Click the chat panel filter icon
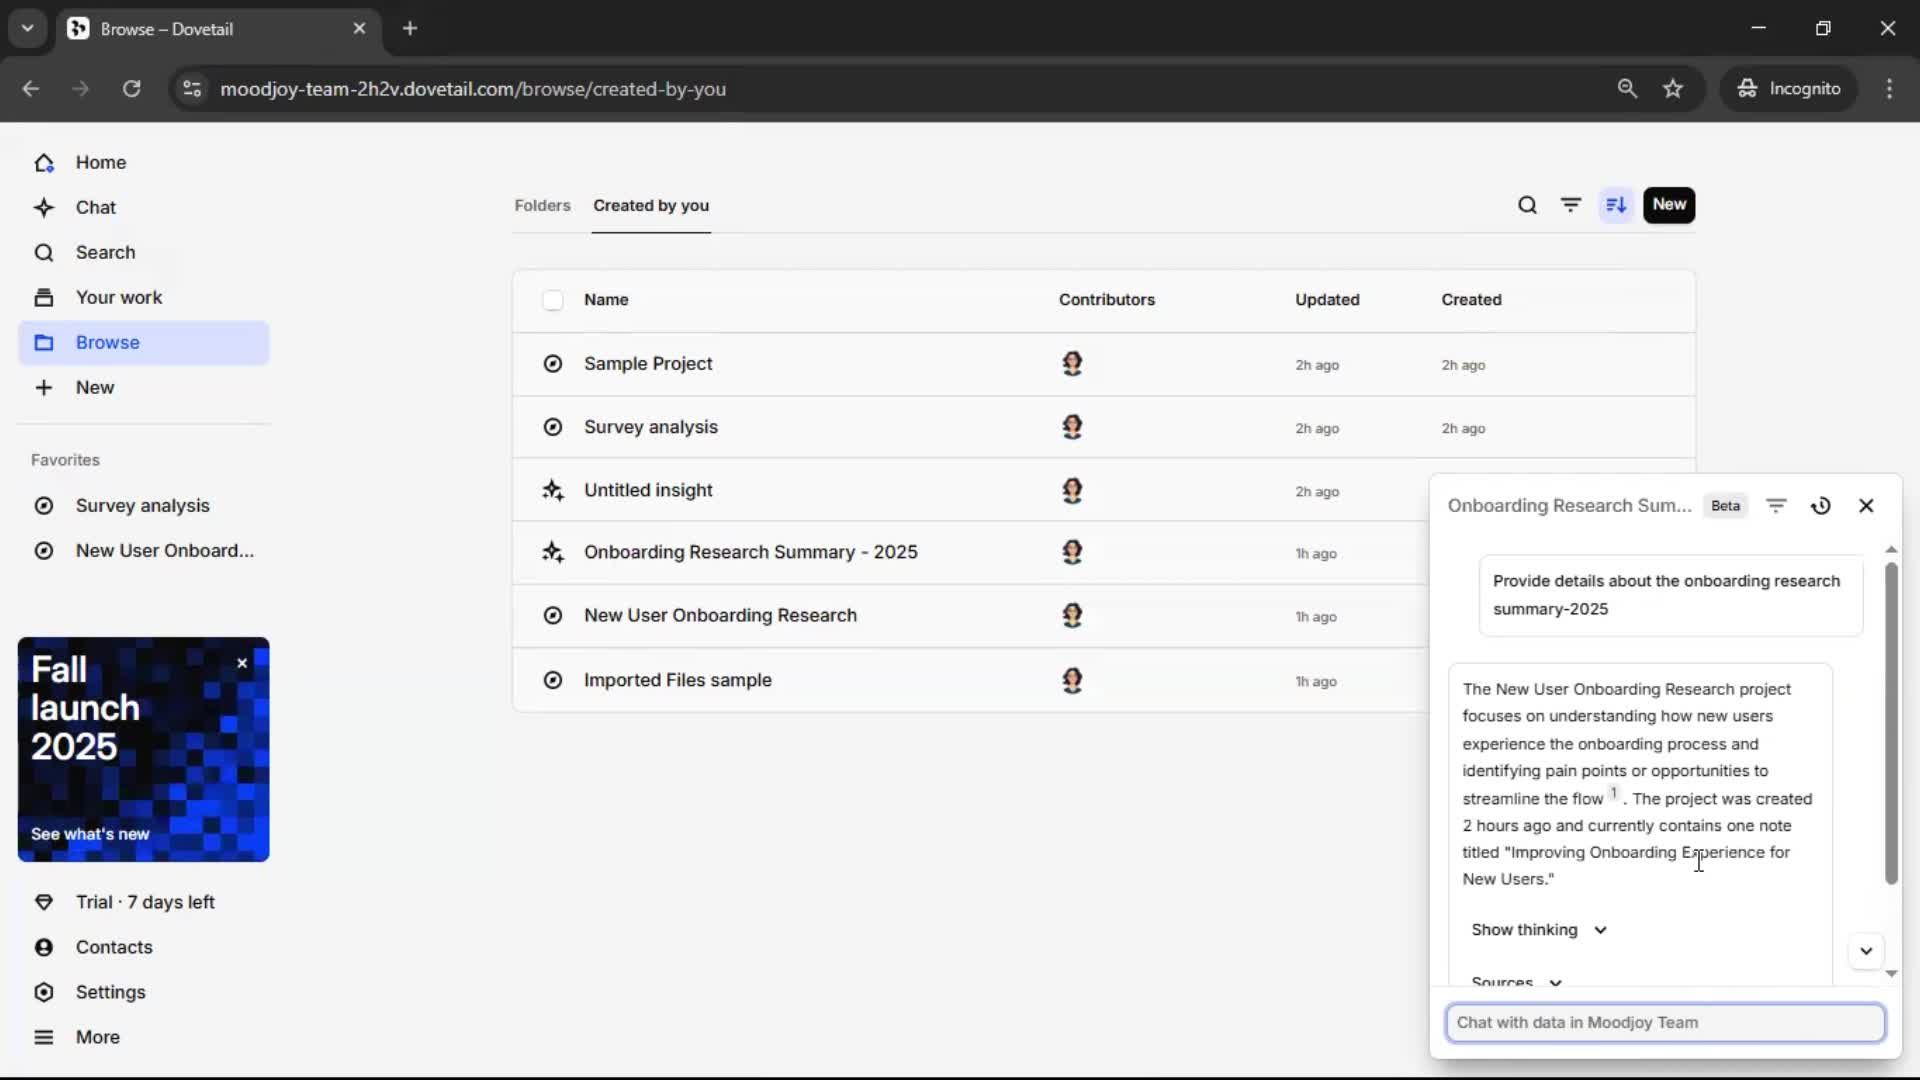Screen dimensions: 1920x1080 [1776, 506]
